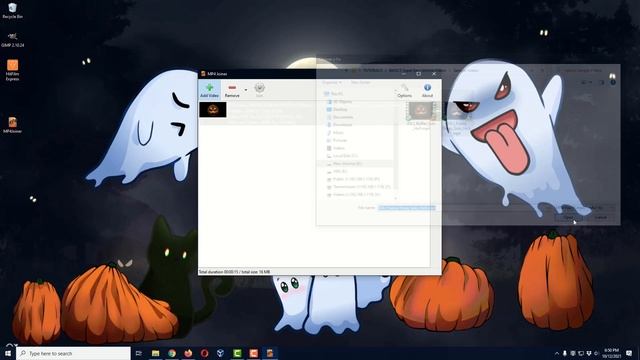Click the Type here to search box
The image size is (640, 360).
[73, 353]
